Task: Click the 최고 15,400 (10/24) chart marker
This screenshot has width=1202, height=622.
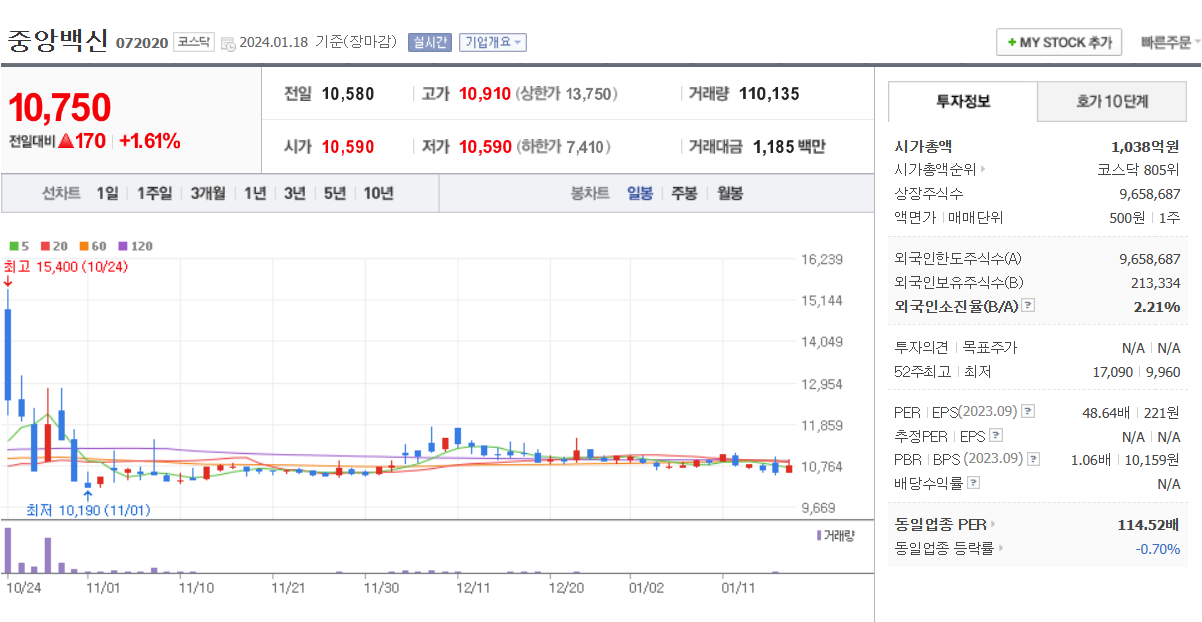Action: coord(66,267)
